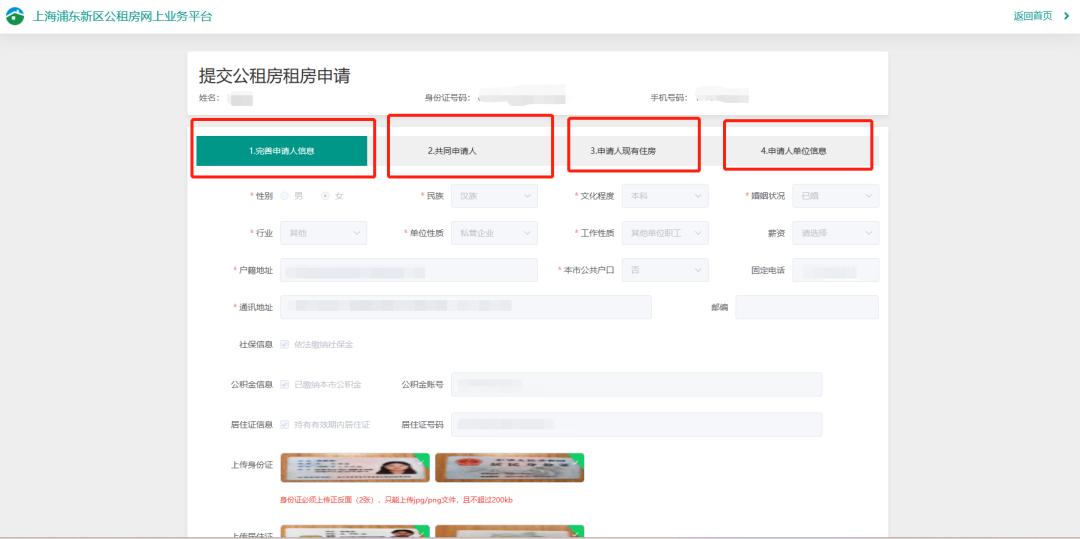
Task: Toggle the 持有有效期内居住证 checkbox
Action: click(284, 425)
